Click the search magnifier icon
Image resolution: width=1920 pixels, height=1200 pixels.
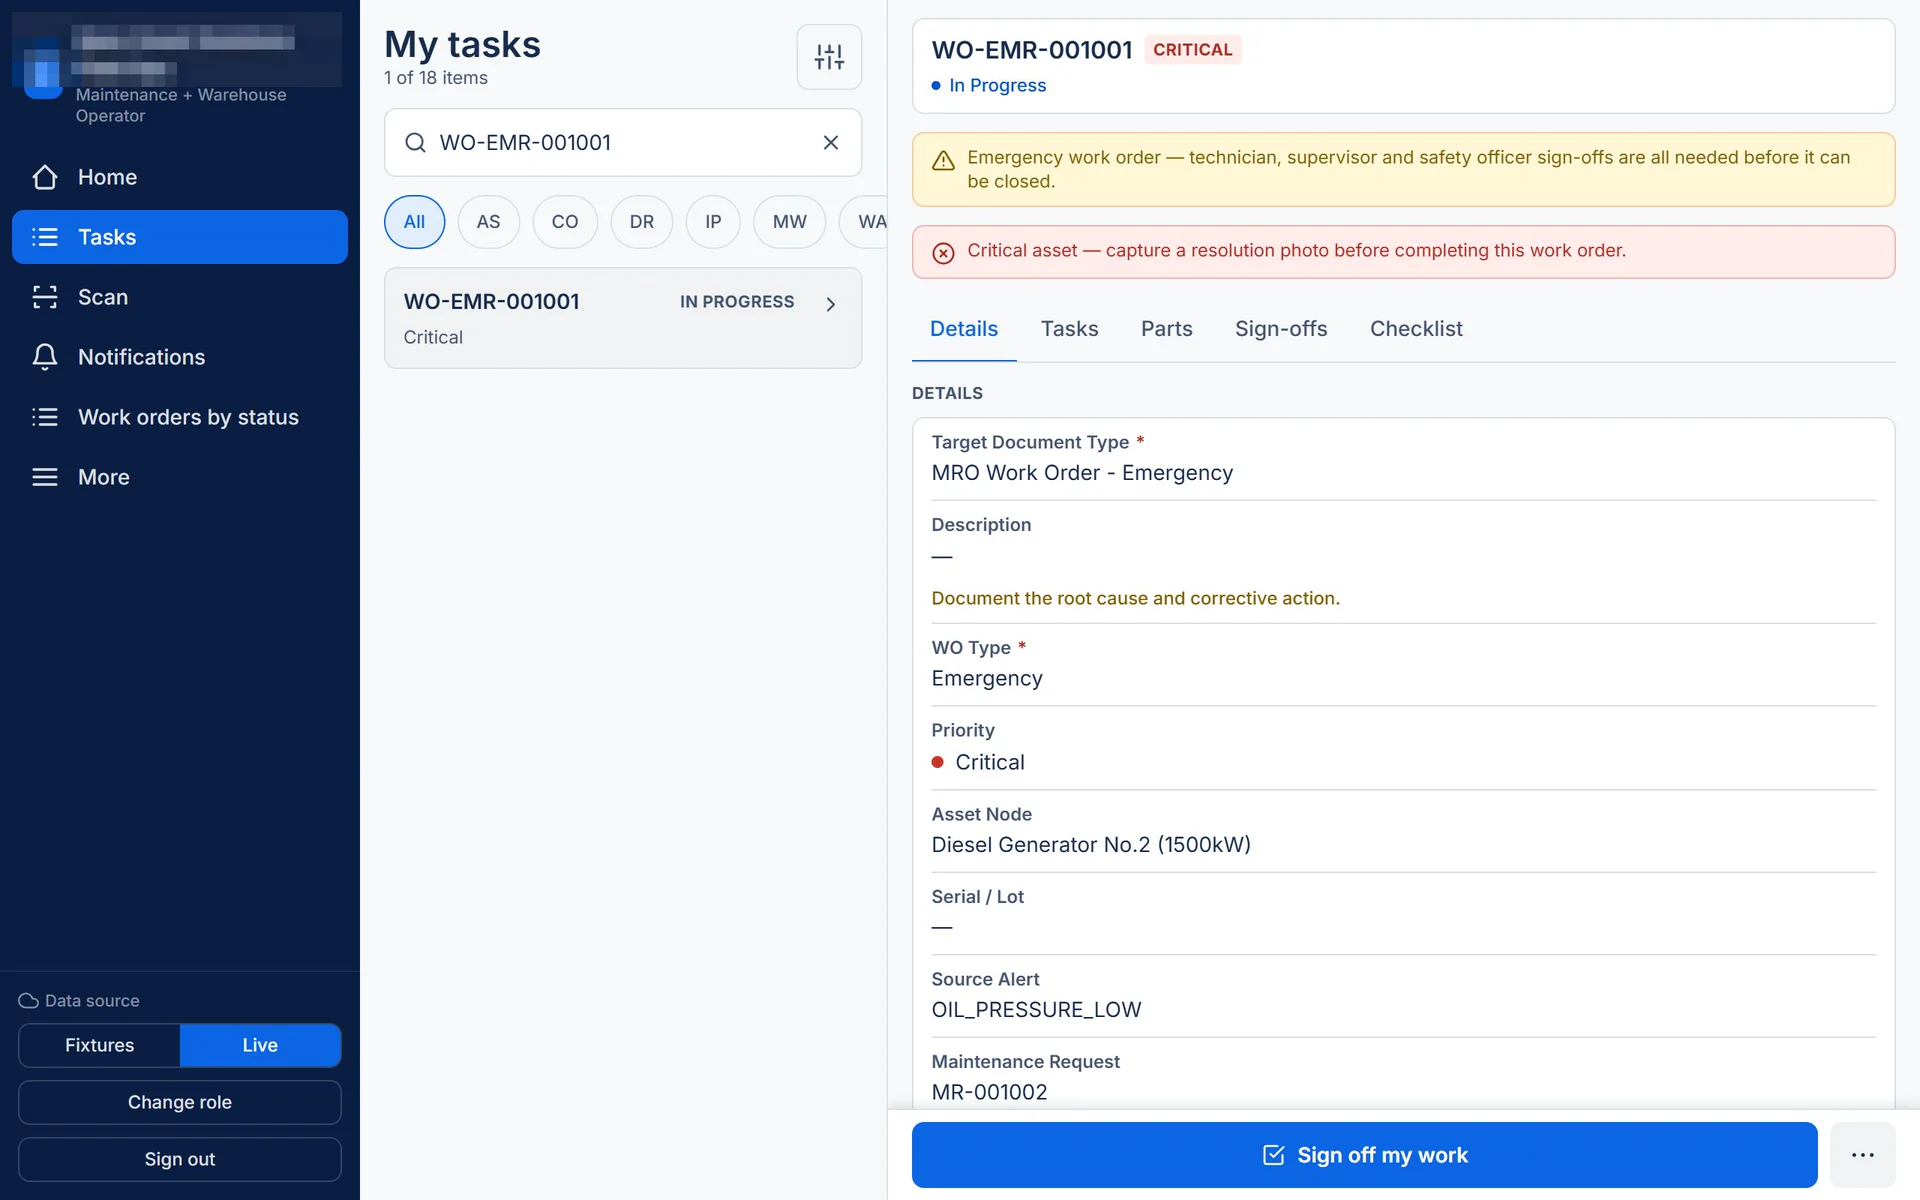(x=415, y=143)
